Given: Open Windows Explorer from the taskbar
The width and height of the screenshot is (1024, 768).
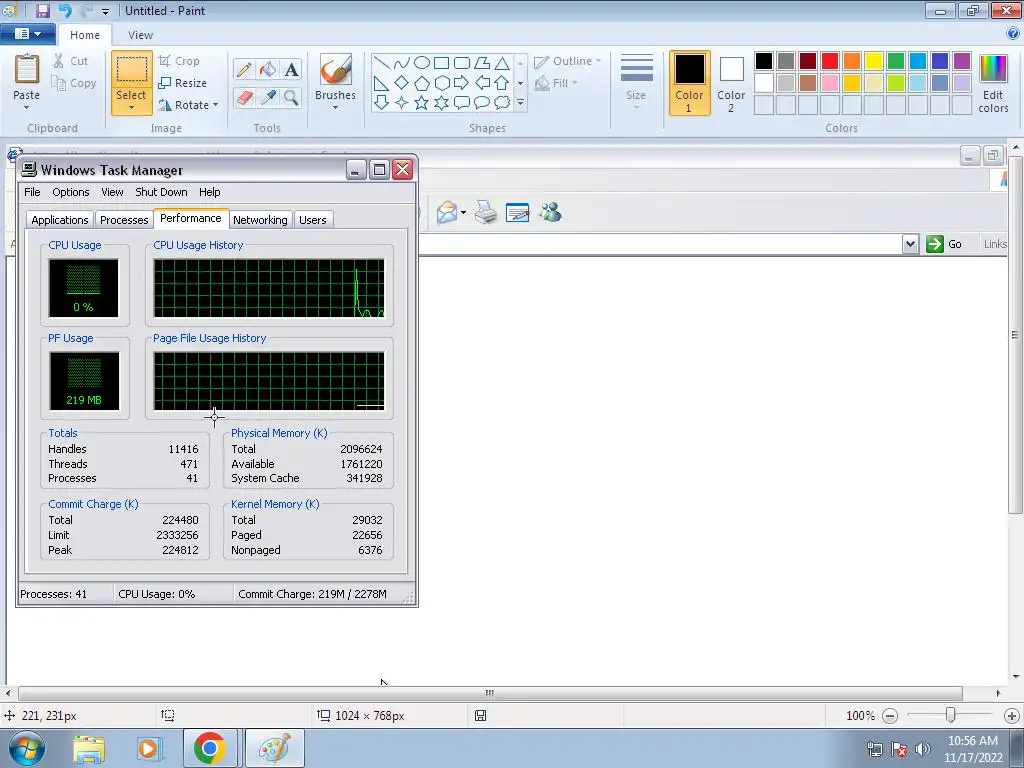Looking at the screenshot, I should point(89,748).
